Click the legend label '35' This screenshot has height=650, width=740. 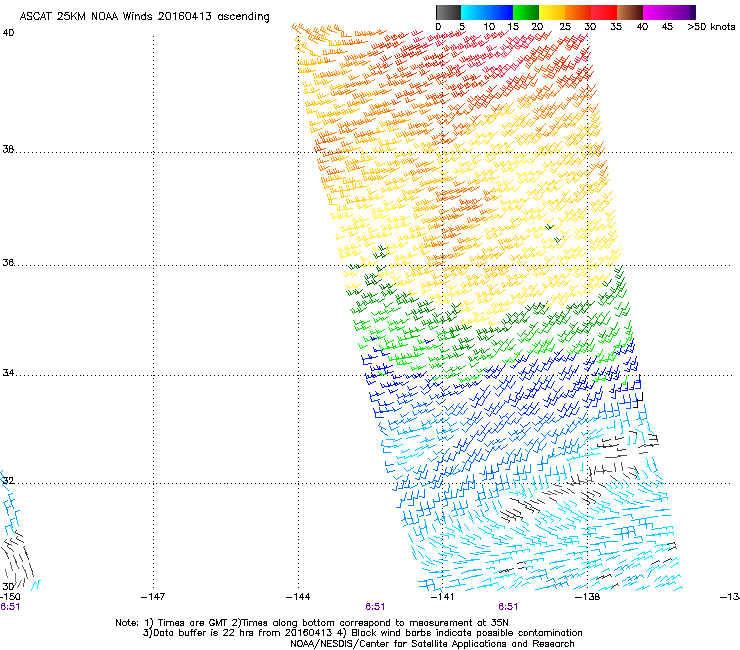click(x=616, y=27)
